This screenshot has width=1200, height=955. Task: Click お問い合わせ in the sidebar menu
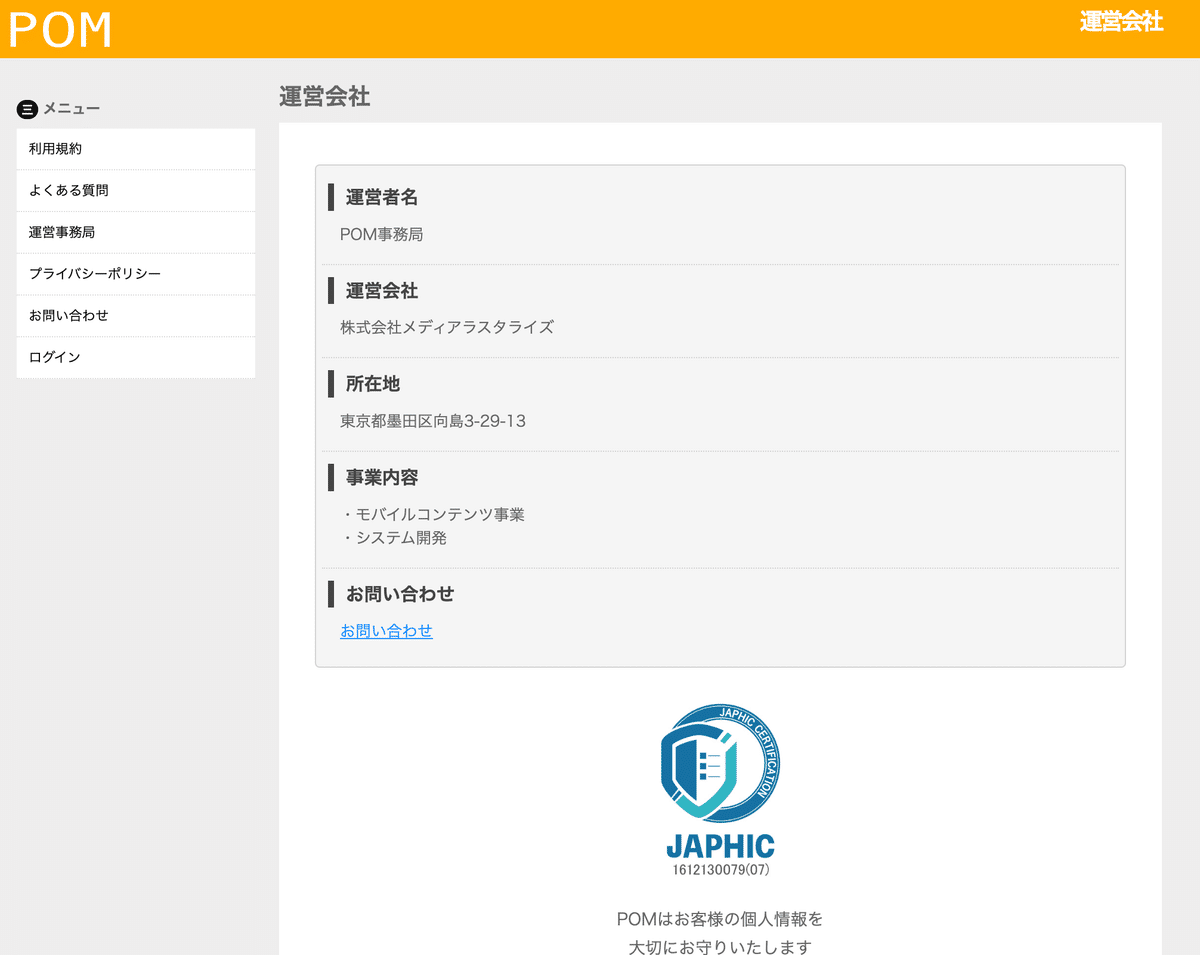pos(65,315)
